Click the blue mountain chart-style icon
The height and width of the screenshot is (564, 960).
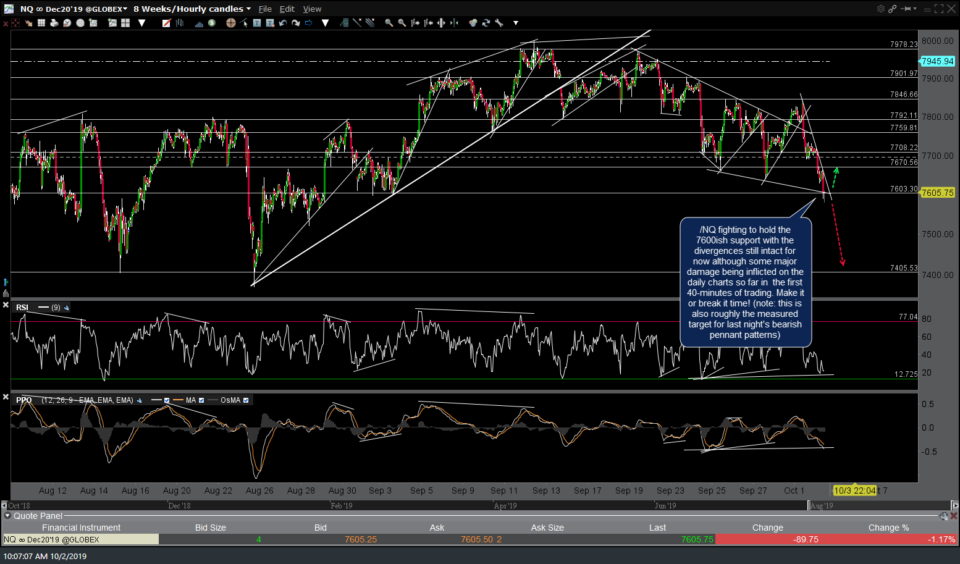point(199,23)
